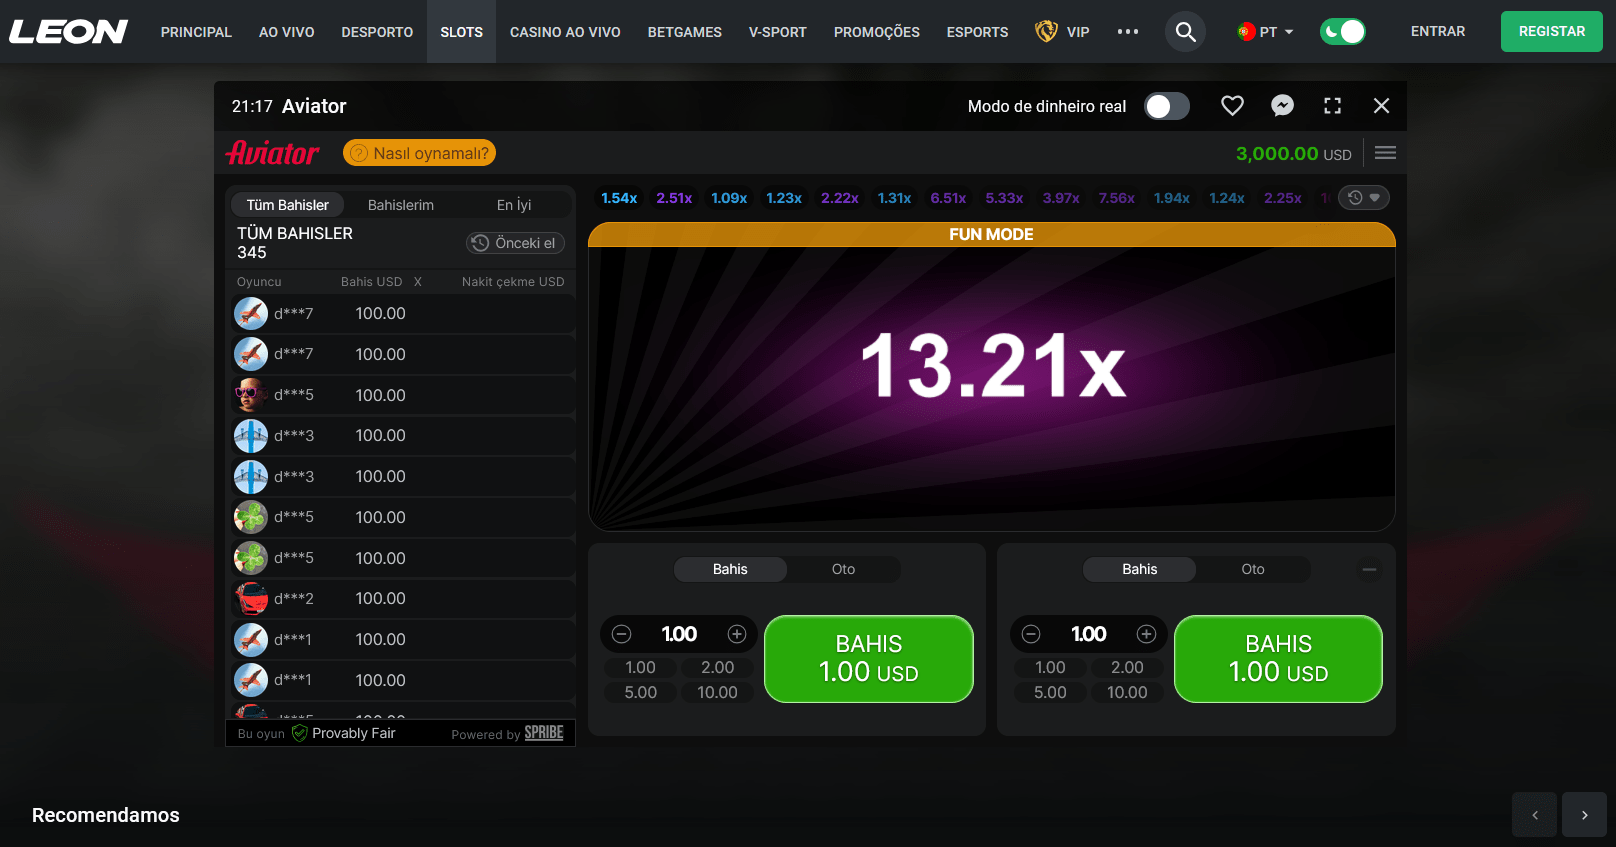Switch the dark/light theme toggle
This screenshot has height=847, width=1616.
click(1342, 32)
